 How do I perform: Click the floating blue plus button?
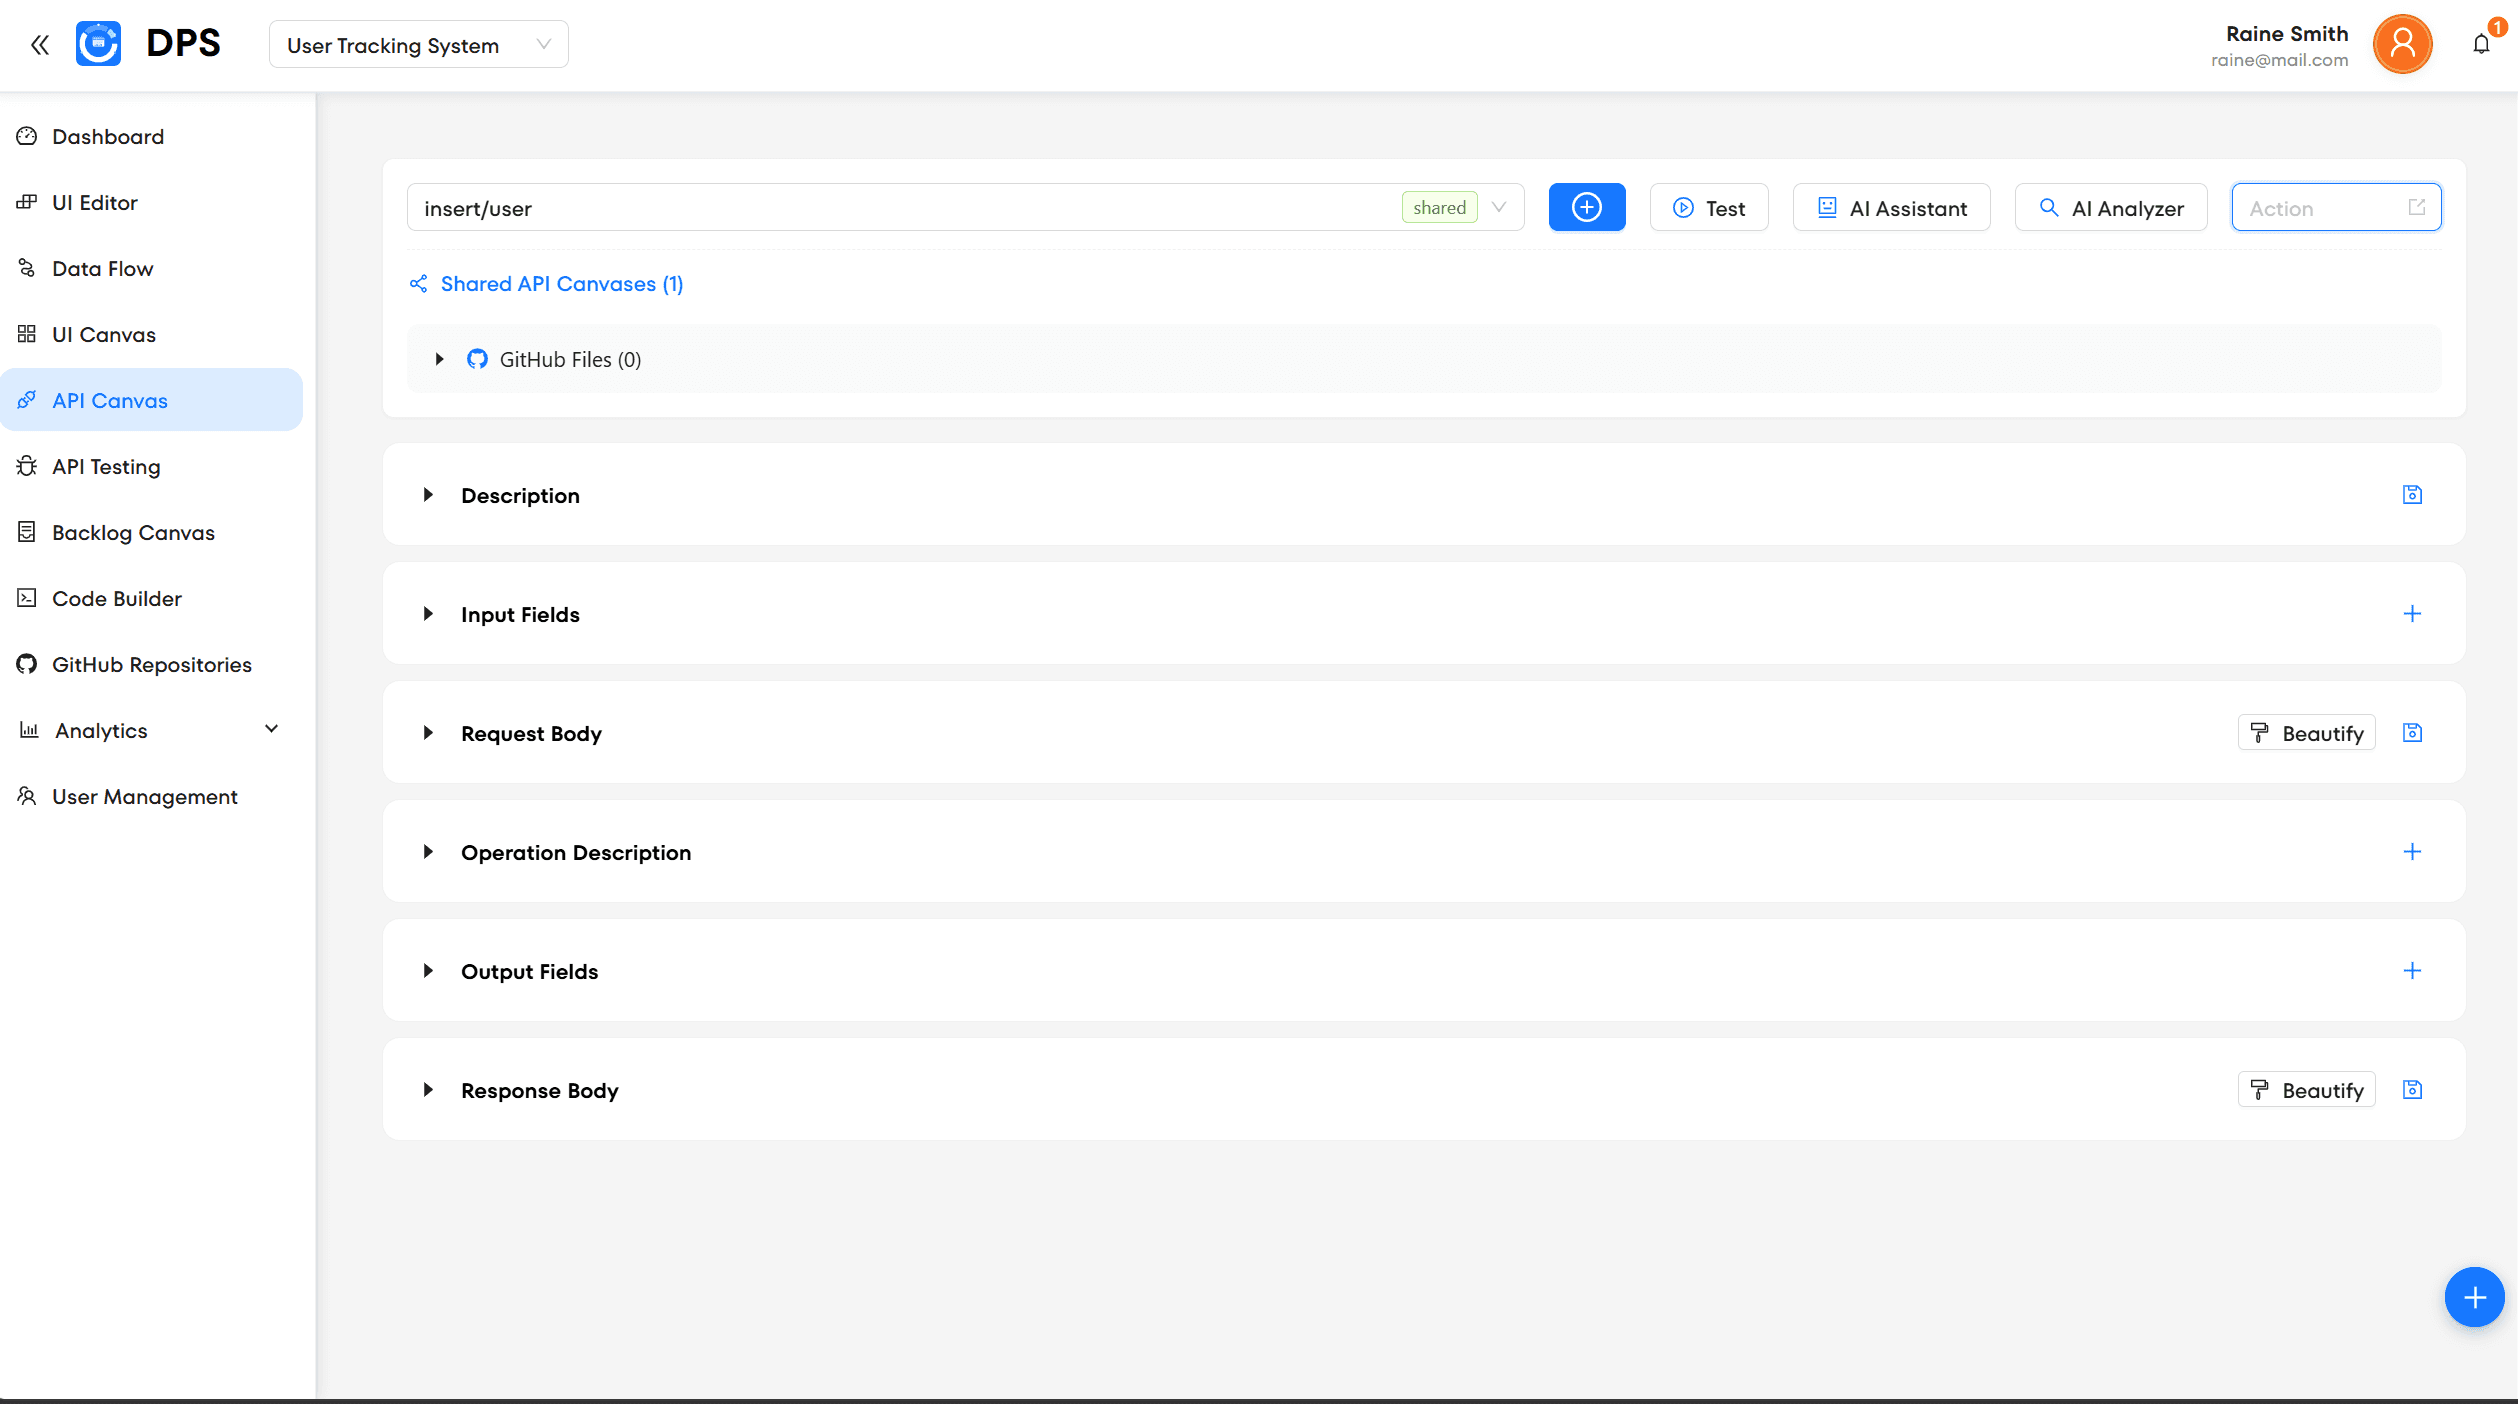2474,1297
